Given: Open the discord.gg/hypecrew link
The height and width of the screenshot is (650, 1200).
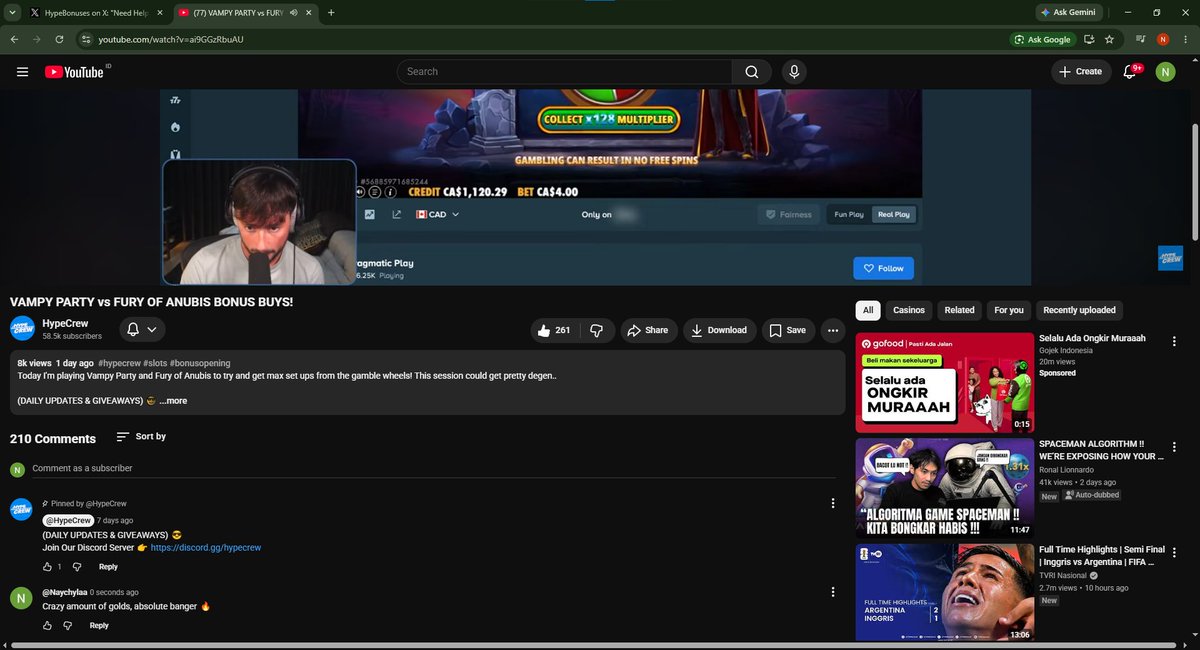Looking at the screenshot, I should (x=206, y=548).
